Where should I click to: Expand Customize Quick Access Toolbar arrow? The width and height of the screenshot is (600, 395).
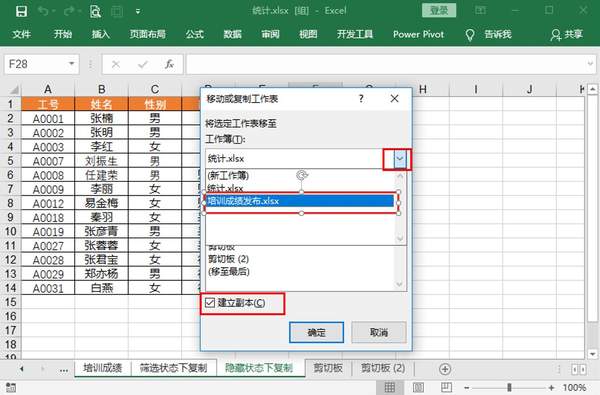tap(138, 11)
